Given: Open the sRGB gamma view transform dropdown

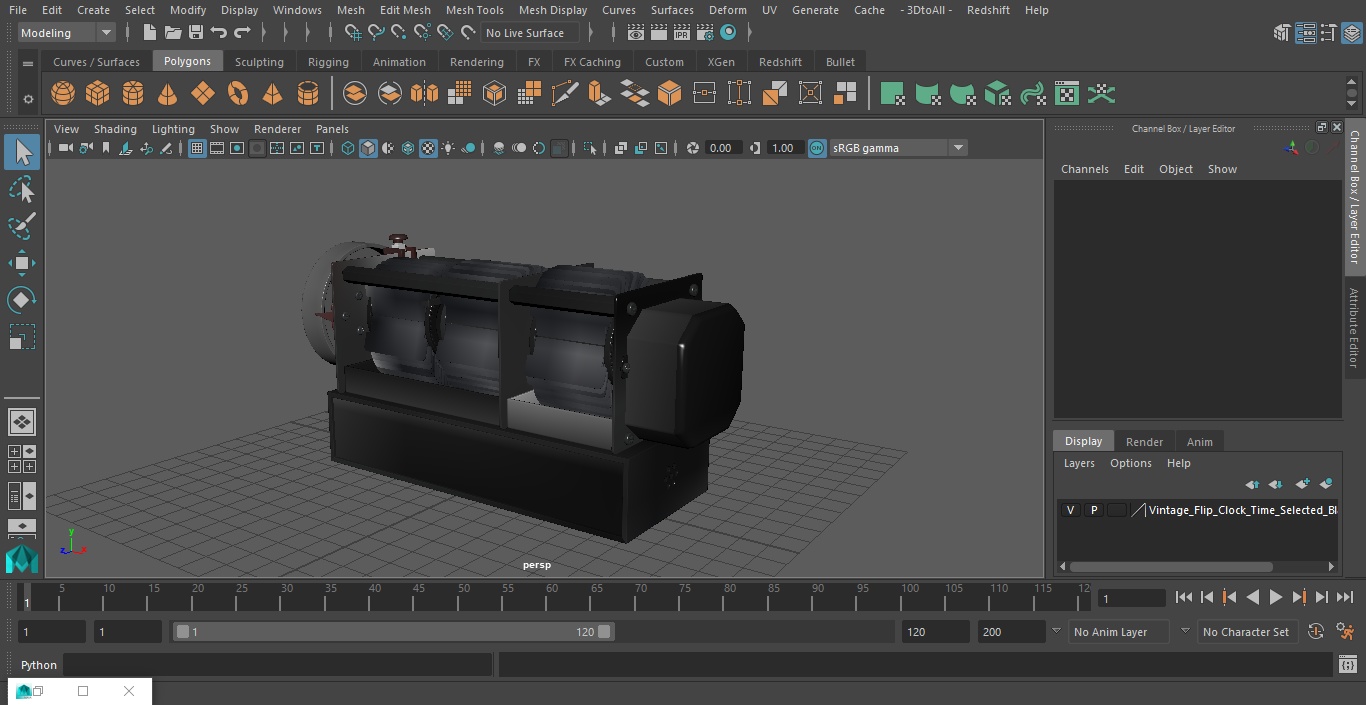Looking at the screenshot, I should (897, 148).
